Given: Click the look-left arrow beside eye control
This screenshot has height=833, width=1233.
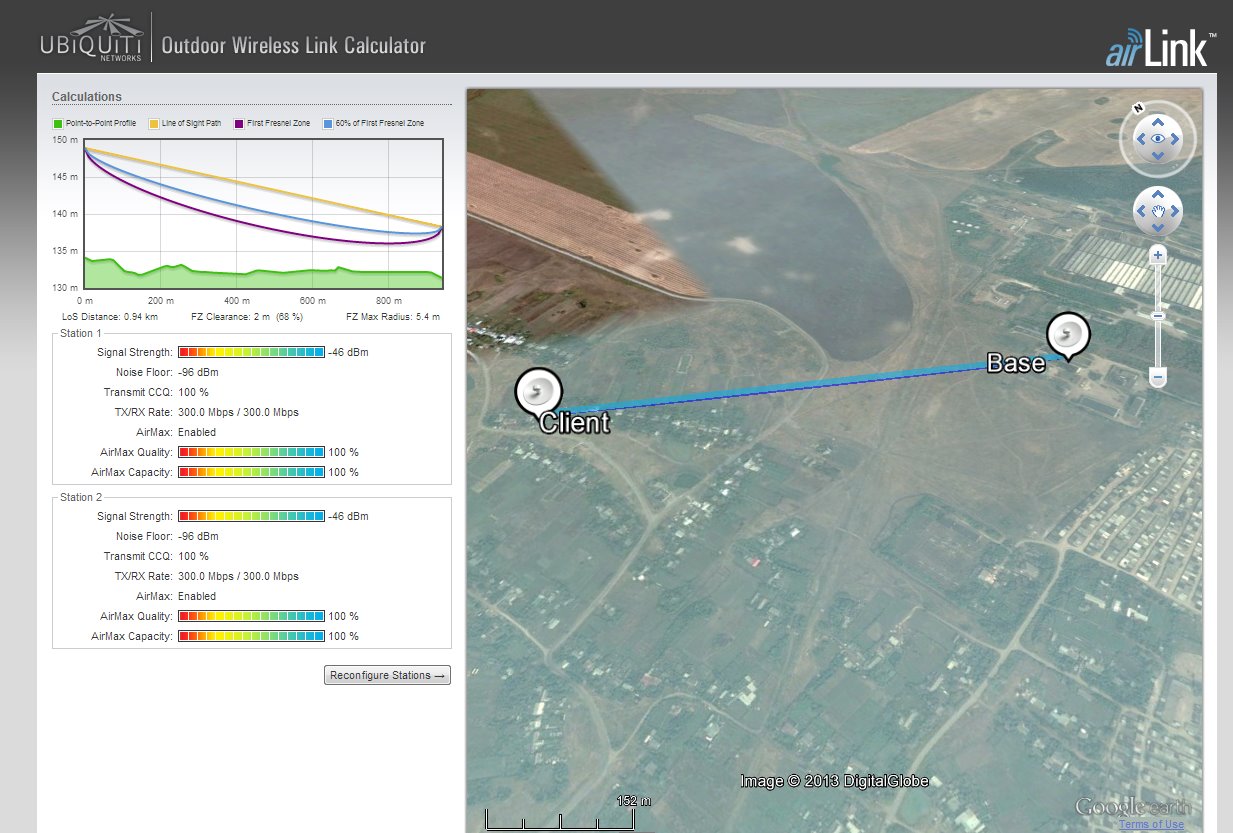Looking at the screenshot, I should tap(1141, 139).
